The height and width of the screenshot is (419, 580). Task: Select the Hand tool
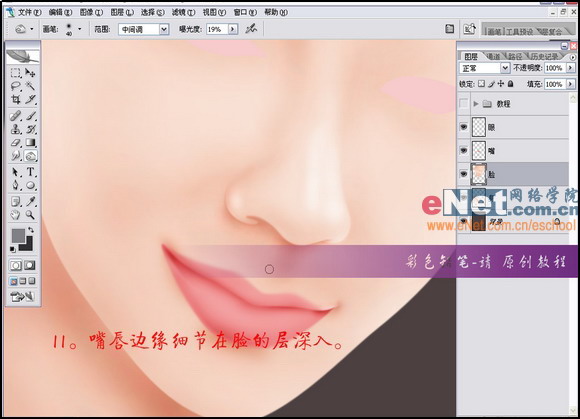click(x=15, y=215)
